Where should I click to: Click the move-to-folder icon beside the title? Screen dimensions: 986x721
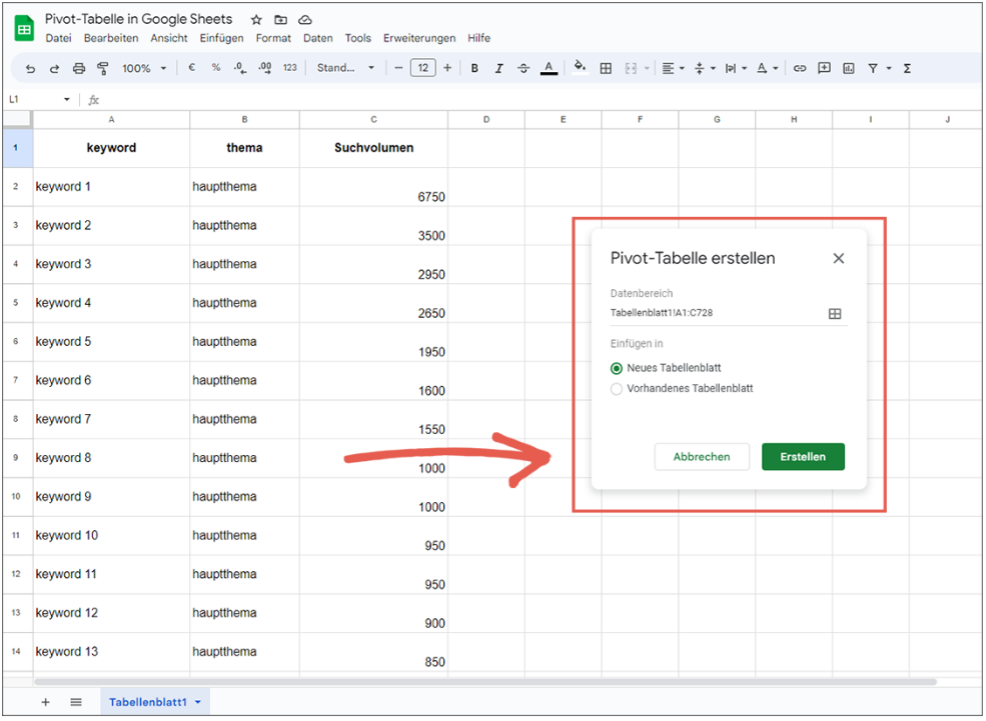(280, 20)
